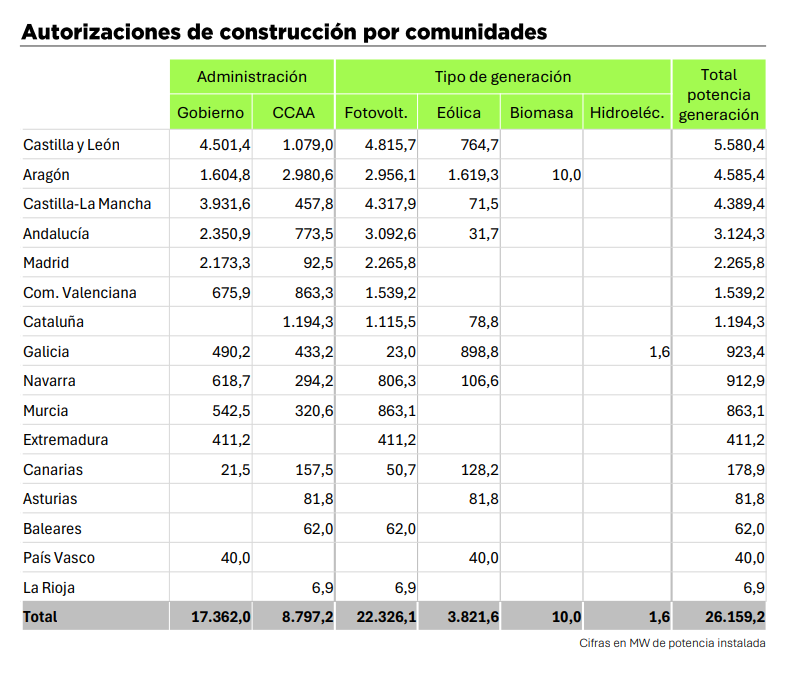
Task: Select the 'La Rioja' row label
Action: pos(49,588)
